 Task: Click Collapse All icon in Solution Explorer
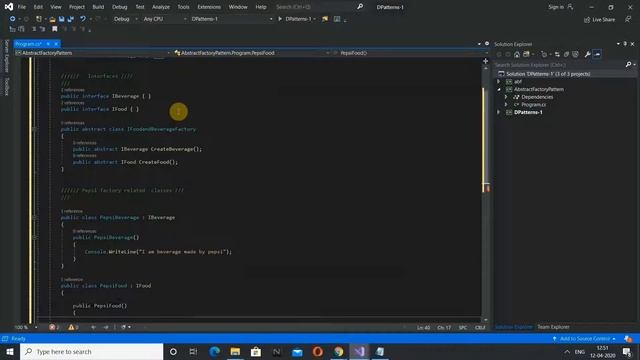coord(566,54)
